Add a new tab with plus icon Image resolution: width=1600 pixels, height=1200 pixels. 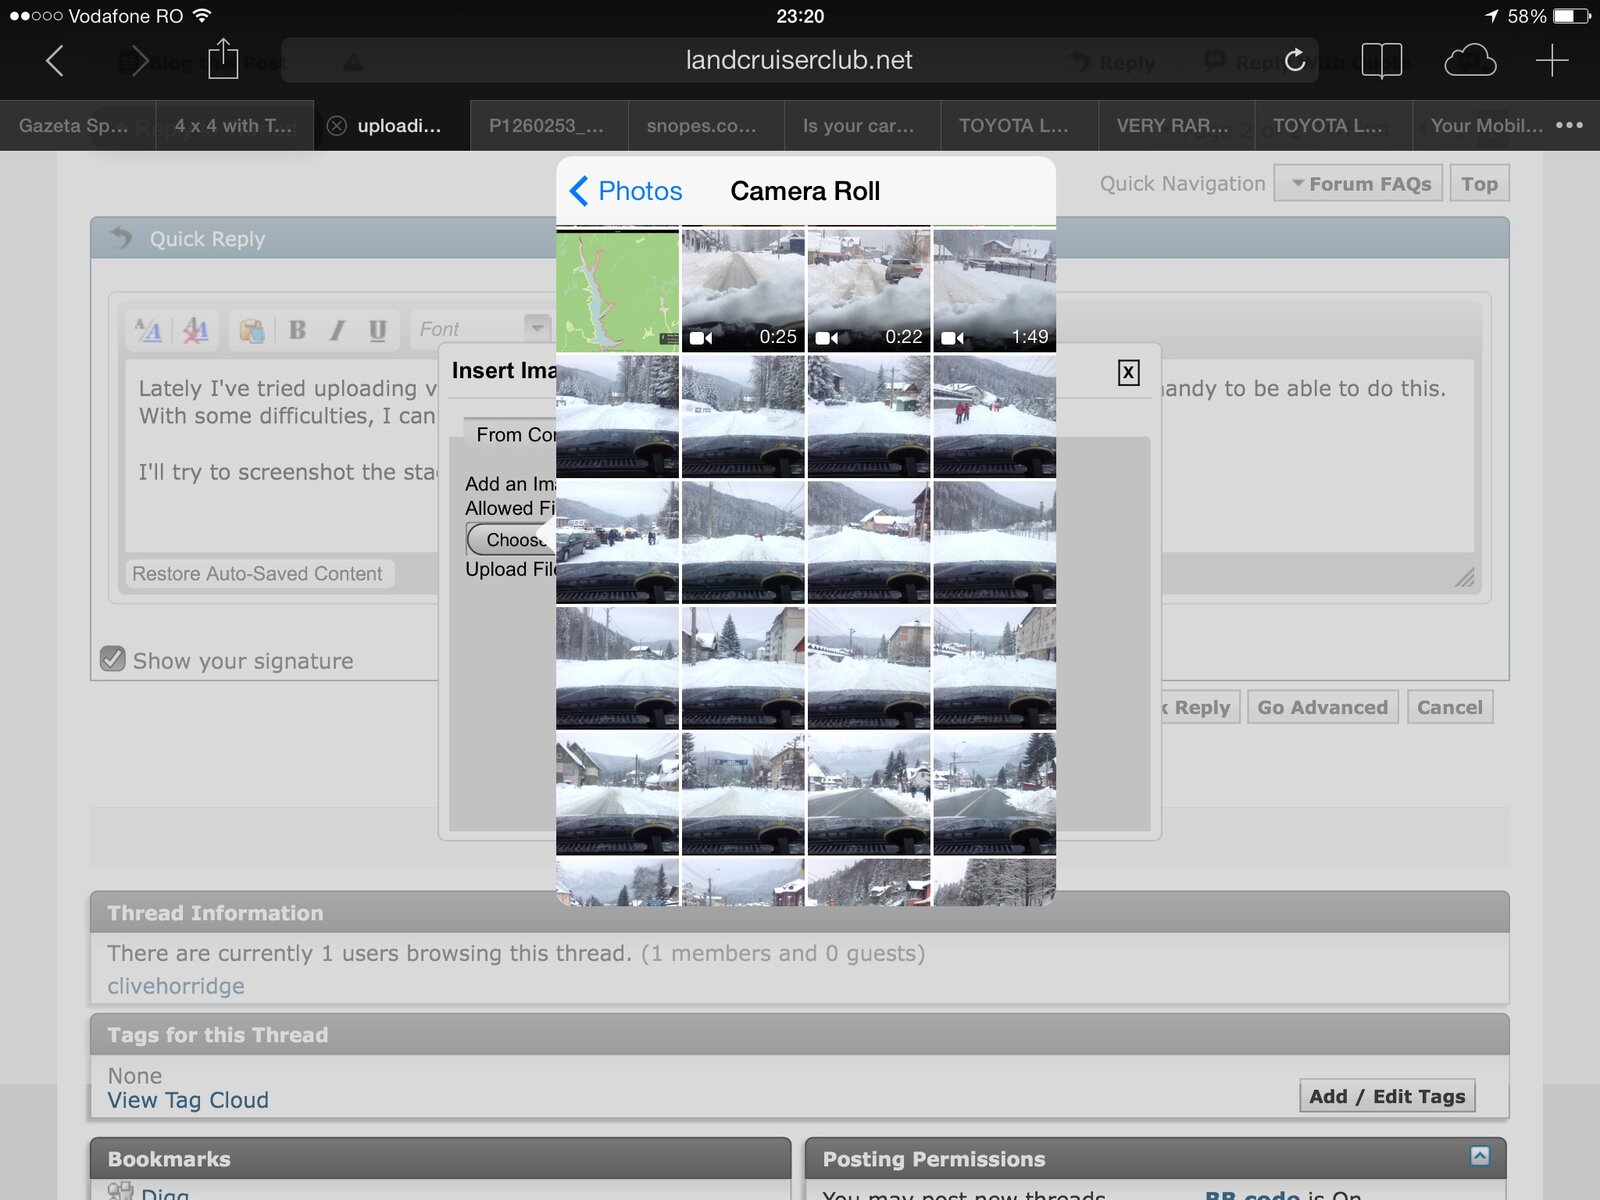coord(1552,61)
